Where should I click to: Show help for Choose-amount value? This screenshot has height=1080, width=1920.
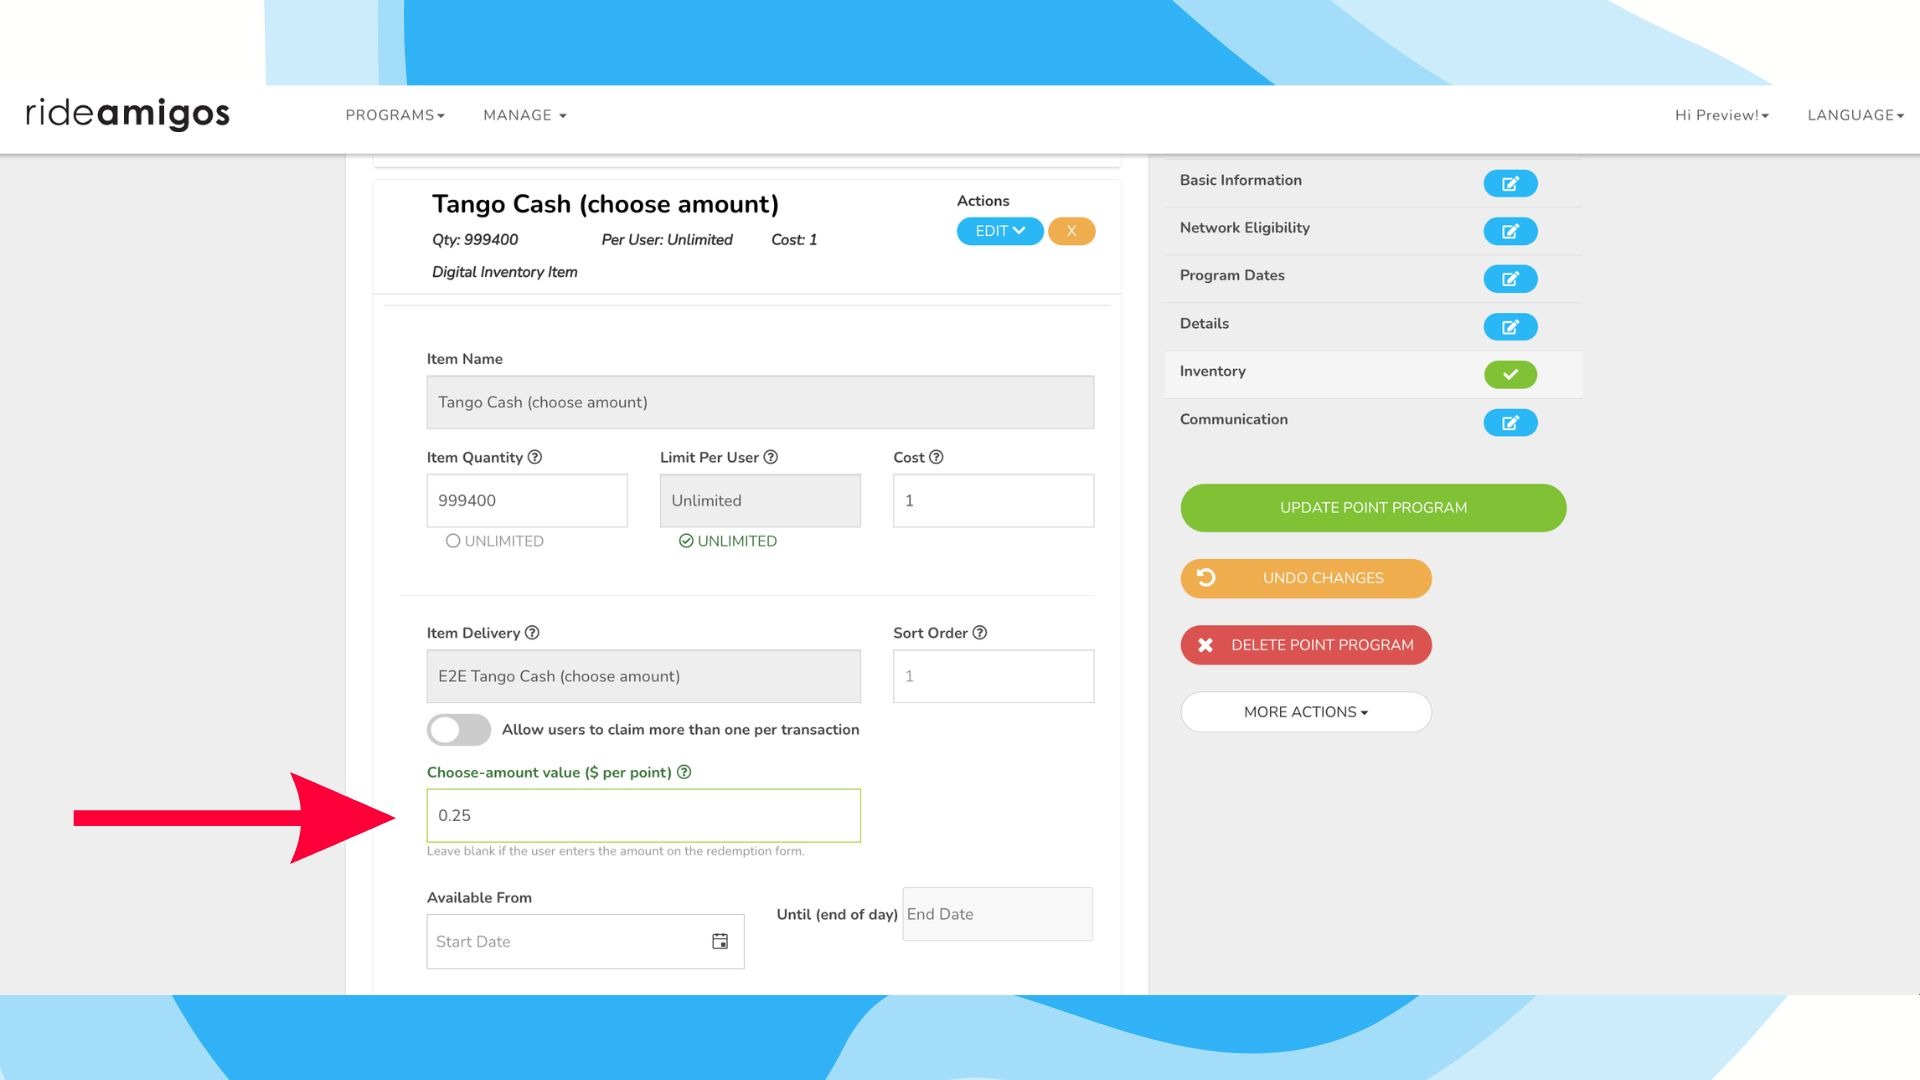[684, 772]
